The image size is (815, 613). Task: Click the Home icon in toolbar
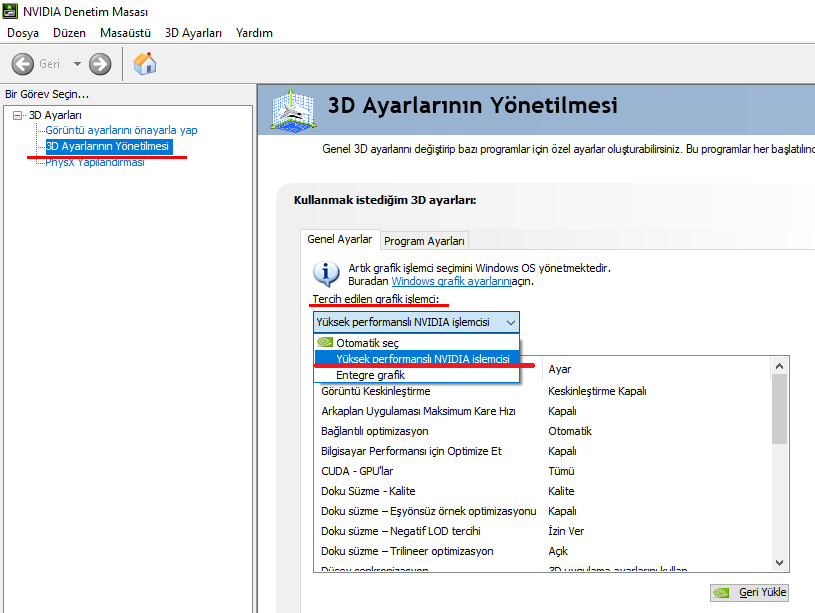145,64
